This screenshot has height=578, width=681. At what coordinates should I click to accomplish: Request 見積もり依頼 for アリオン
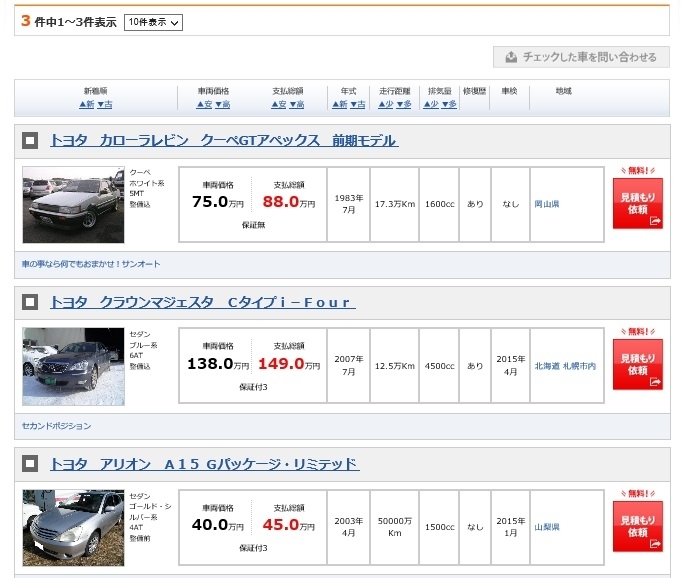click(x=638, y=526)
